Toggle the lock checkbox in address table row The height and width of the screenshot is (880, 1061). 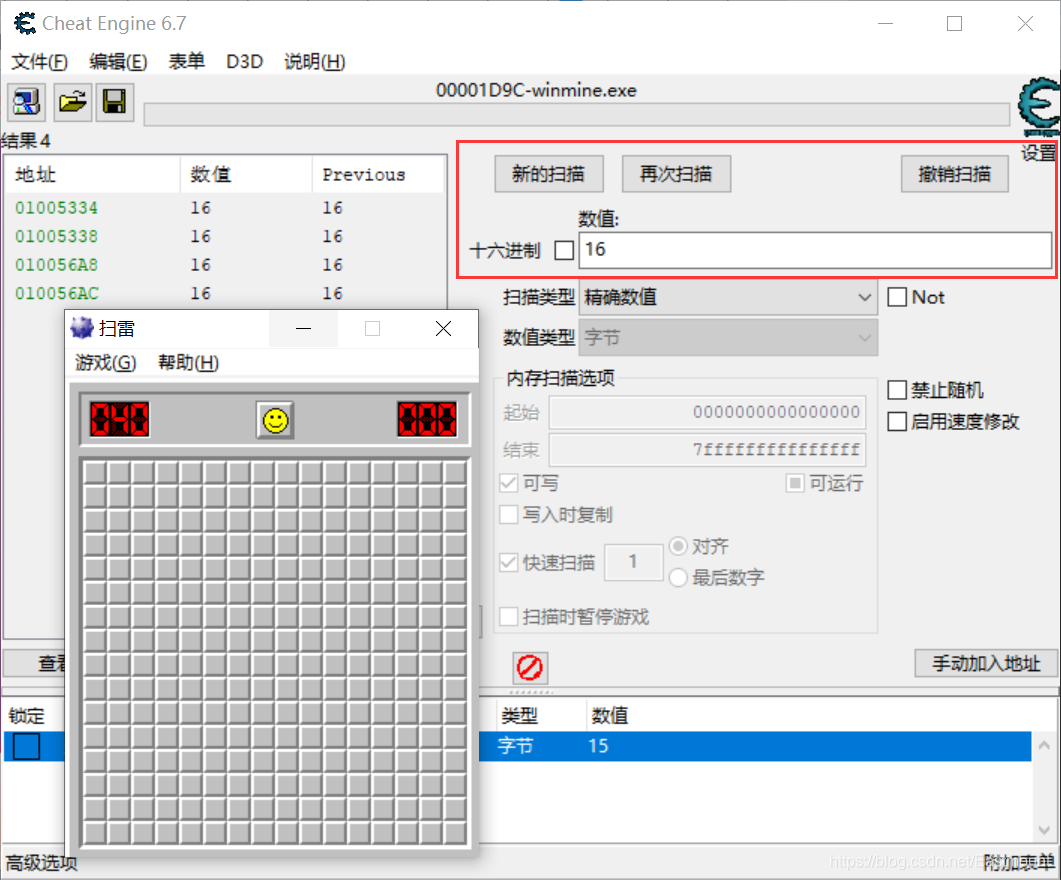pos(26,746)
